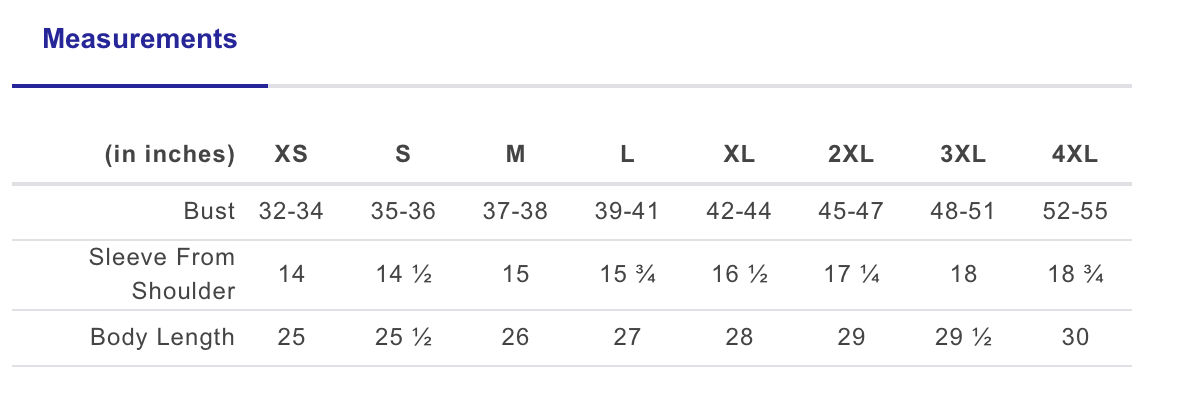Select the XL size column header
Image resolution: width=1189 pixels, height=394 pixels.
point(739,155)
